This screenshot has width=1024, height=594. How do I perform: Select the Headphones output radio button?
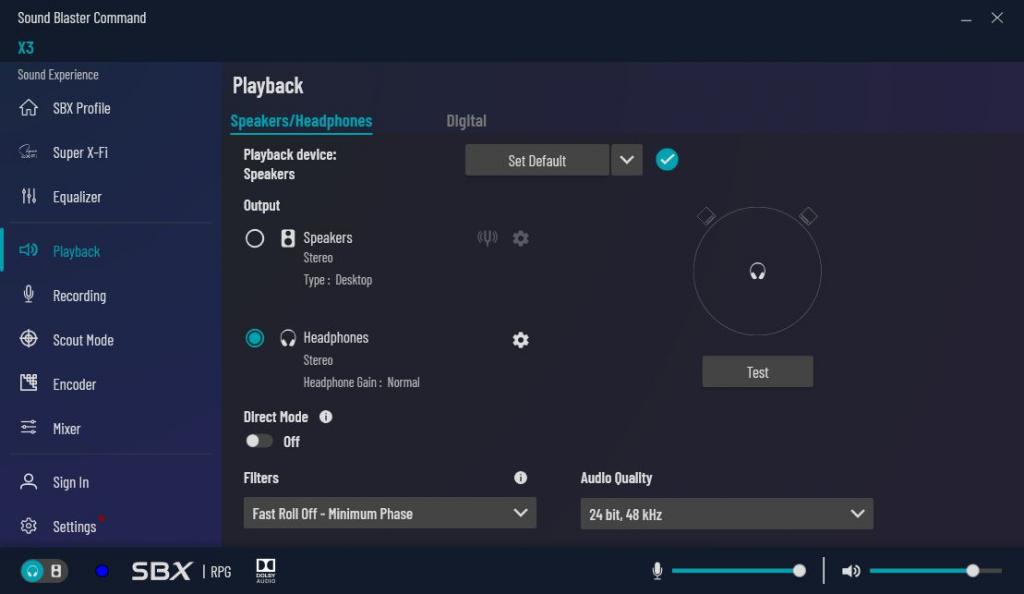click(x=255, y=338)
